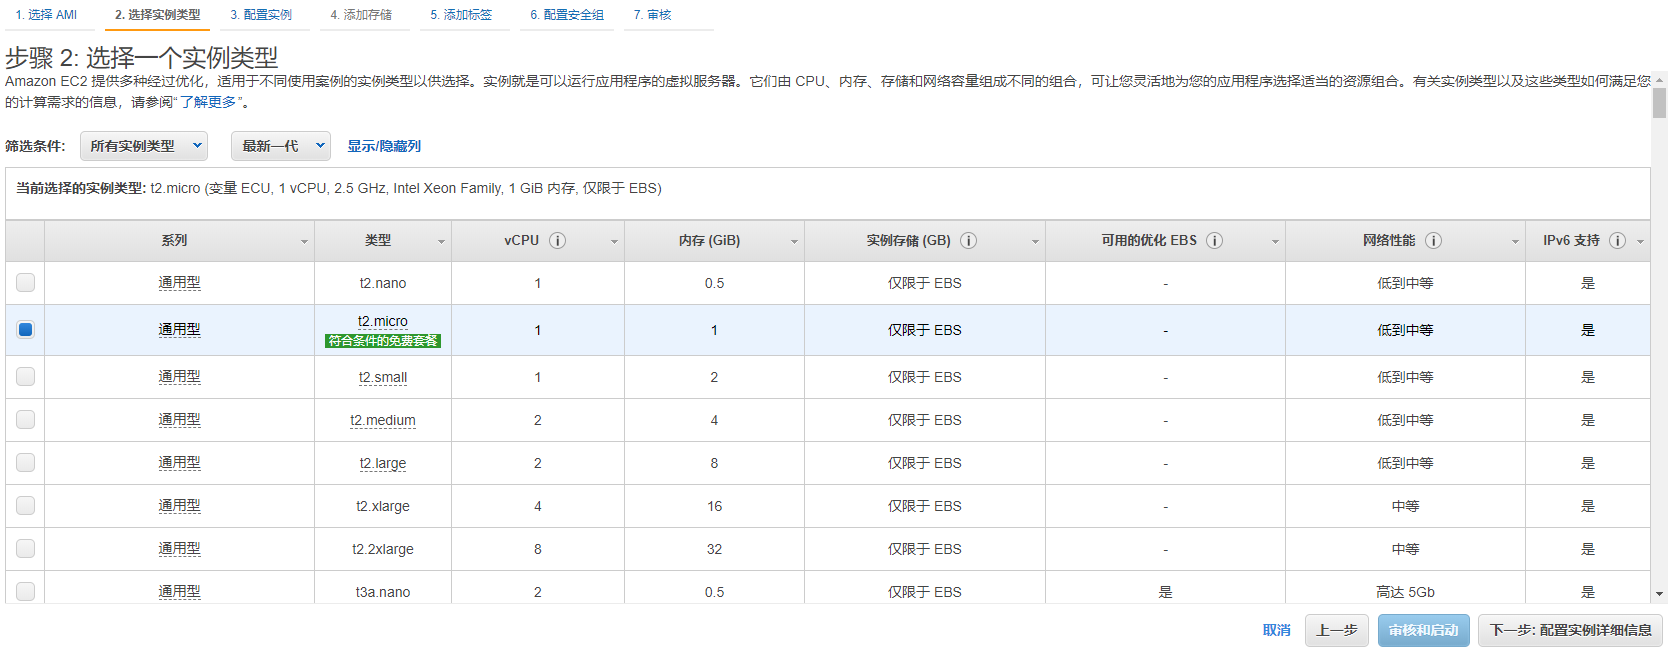Expand the 系列 column sort arrow
This screenshot has width=1670, height=663.
point(304,242)
